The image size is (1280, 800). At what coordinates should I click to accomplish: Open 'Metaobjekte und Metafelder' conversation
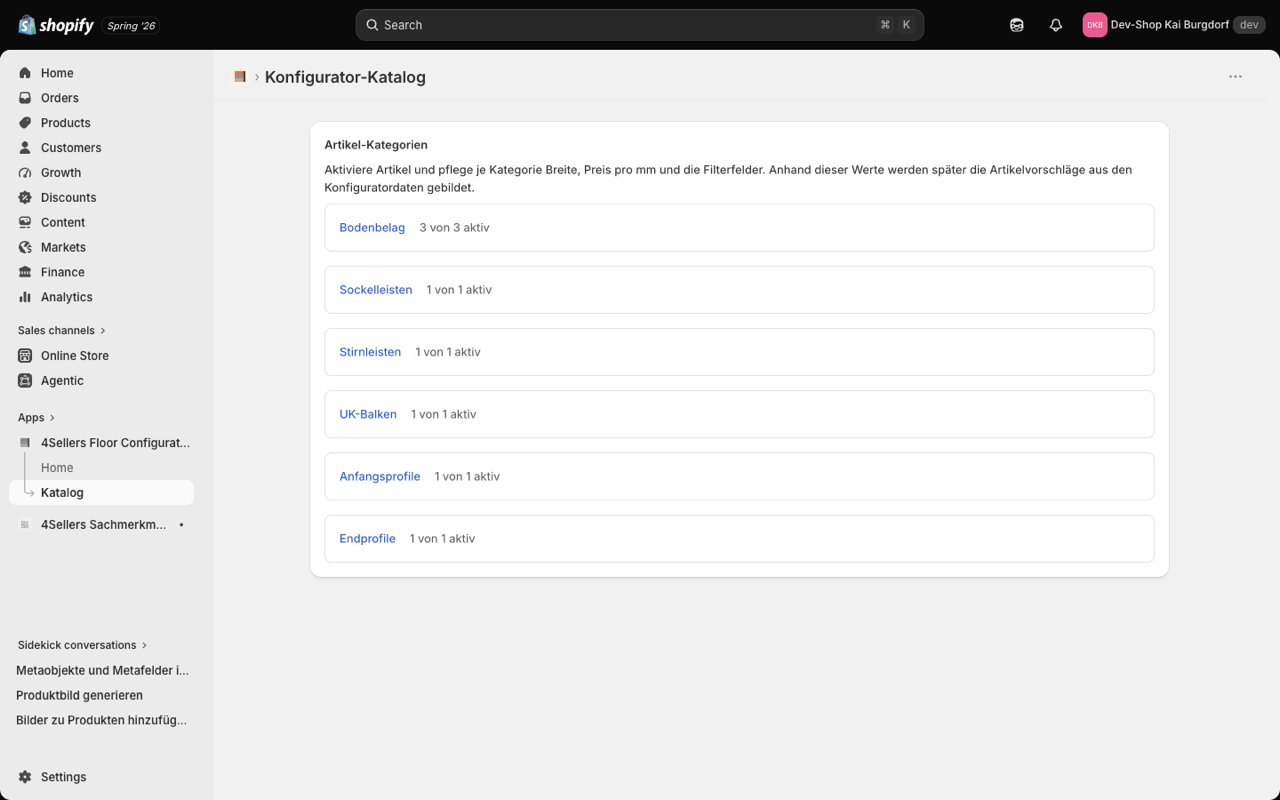point(102,670)
